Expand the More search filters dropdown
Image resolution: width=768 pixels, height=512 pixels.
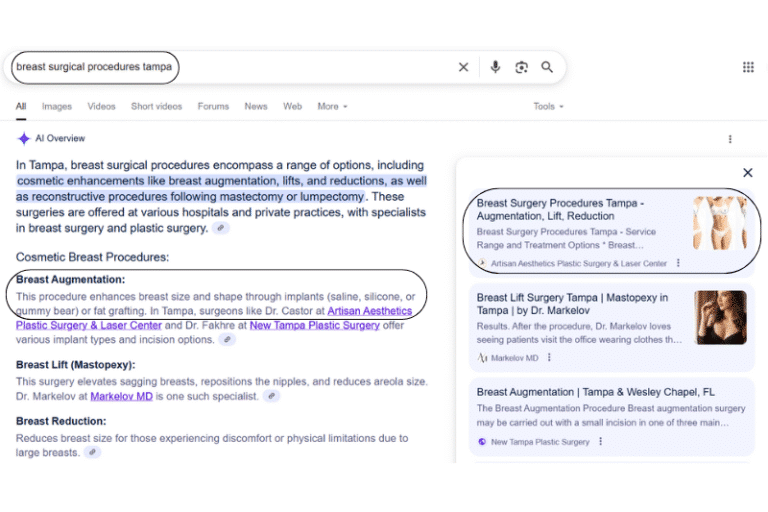pyautogui.click(x=332, y=106)
